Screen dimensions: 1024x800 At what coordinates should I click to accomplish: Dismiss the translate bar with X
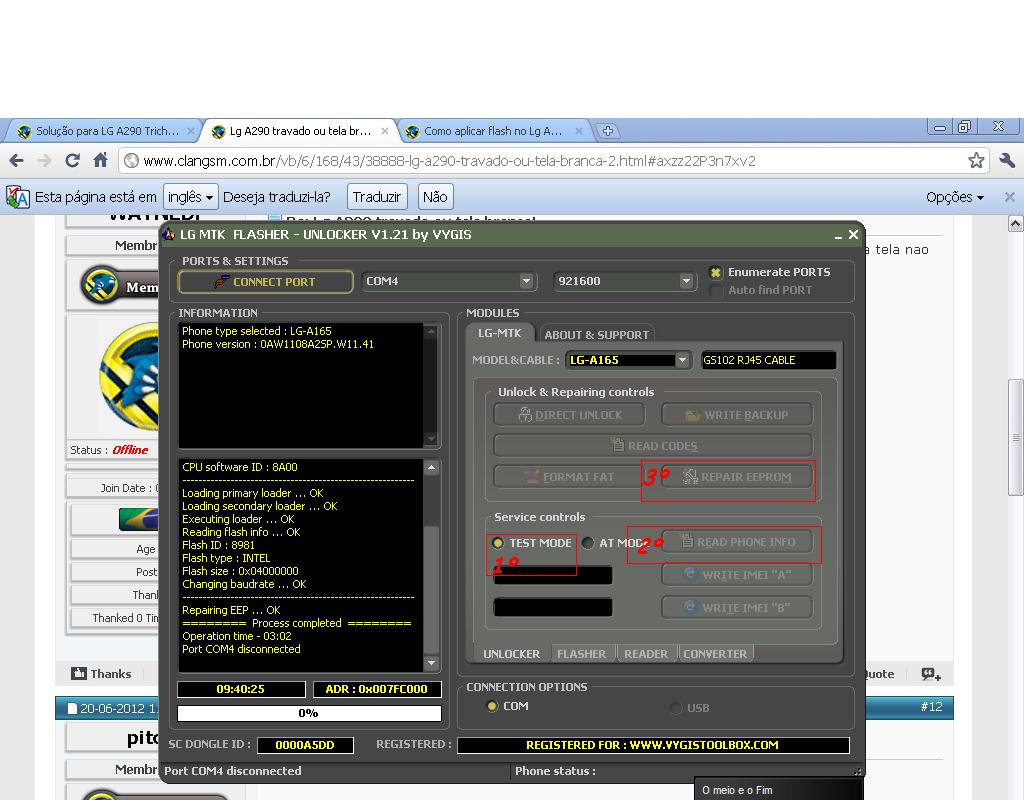click(1009, 197)
